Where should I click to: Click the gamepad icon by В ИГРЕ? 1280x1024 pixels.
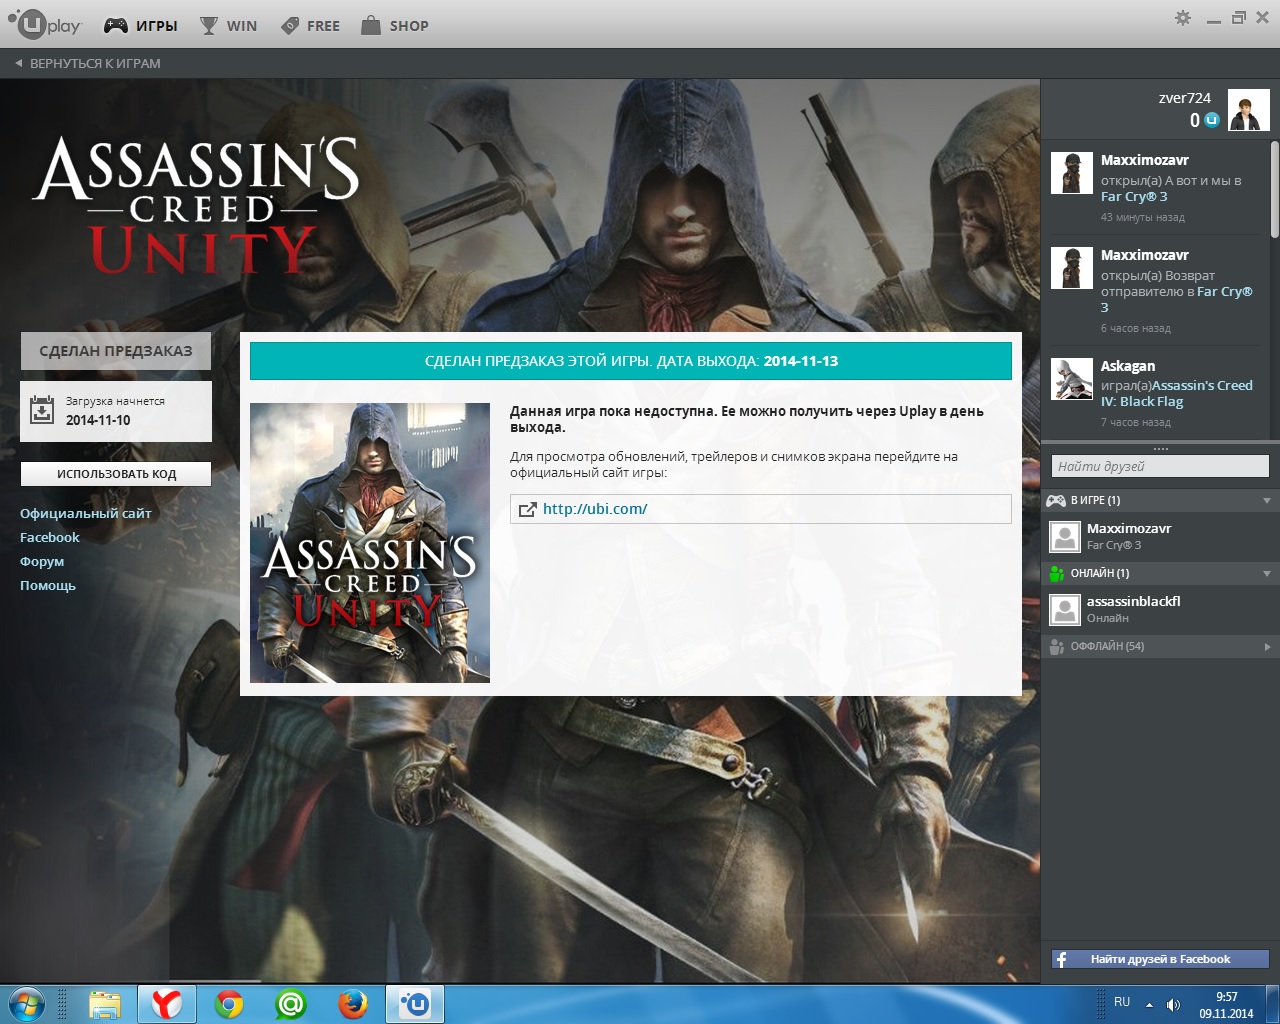click(x=1056, y=500)
